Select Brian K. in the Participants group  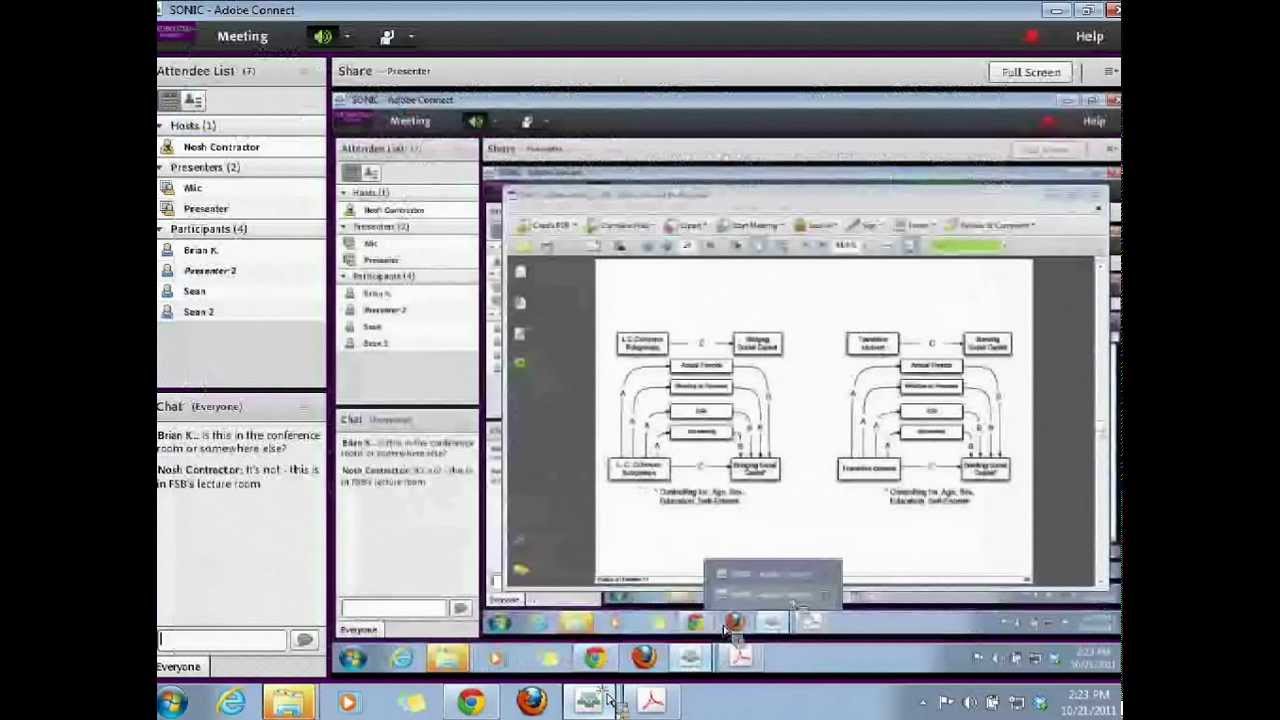click(x=201, y=250)
